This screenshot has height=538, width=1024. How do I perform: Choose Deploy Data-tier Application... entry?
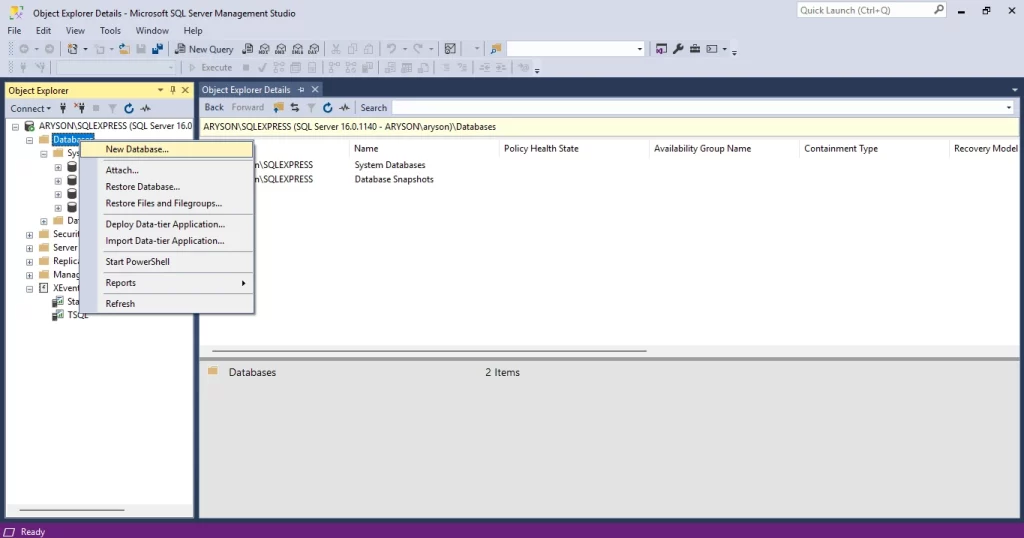coord(167,224)
